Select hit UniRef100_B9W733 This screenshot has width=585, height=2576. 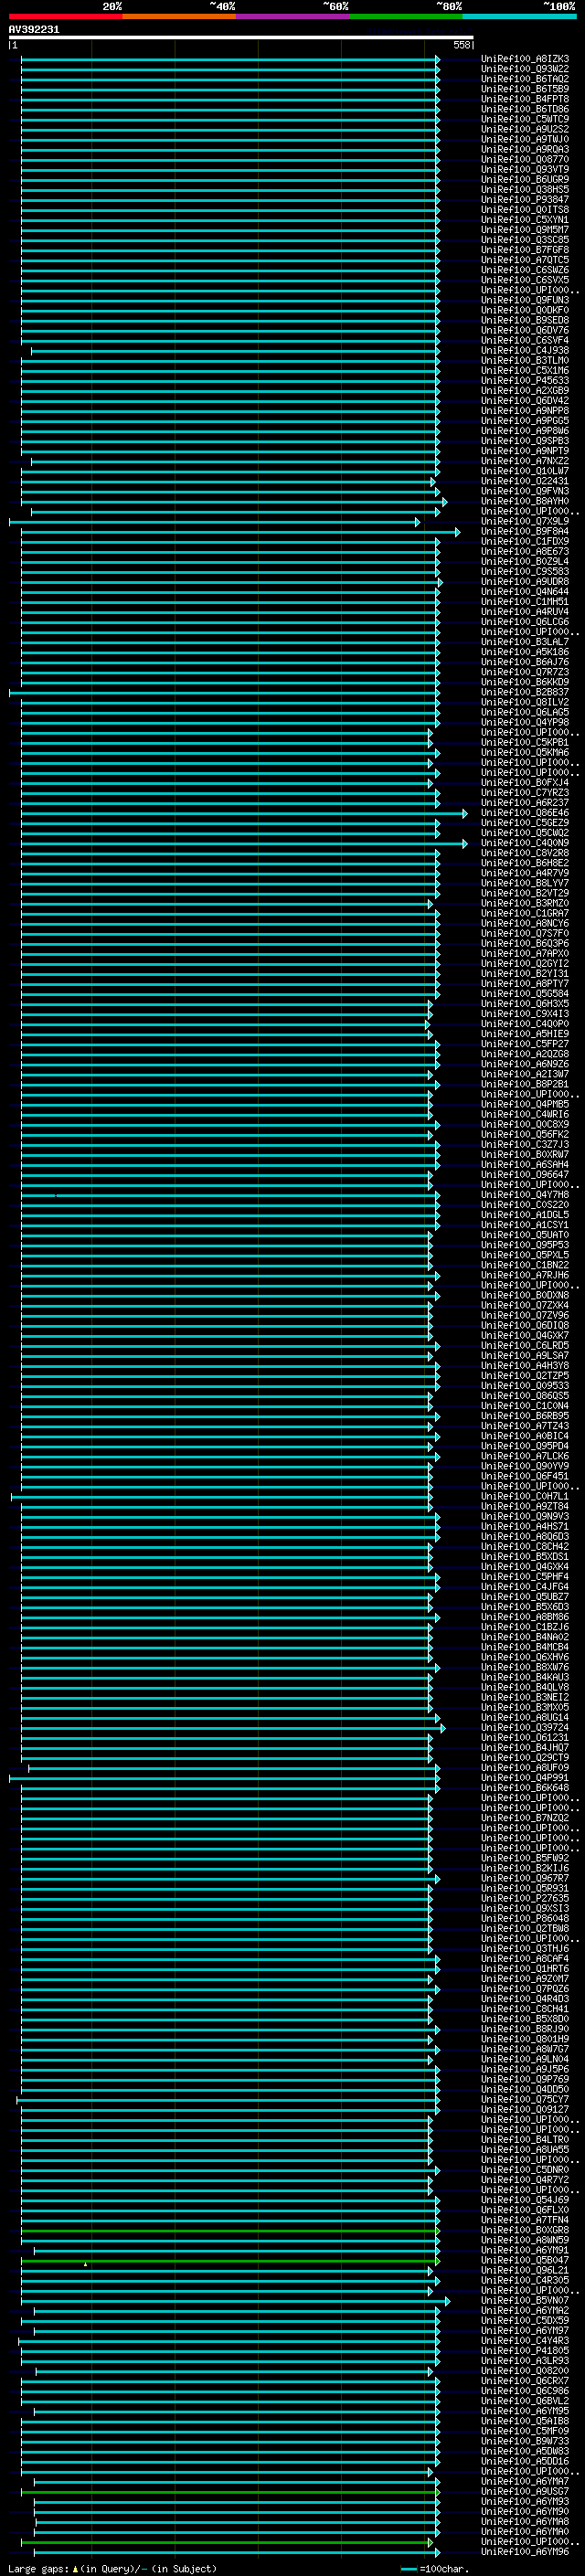525,2441
